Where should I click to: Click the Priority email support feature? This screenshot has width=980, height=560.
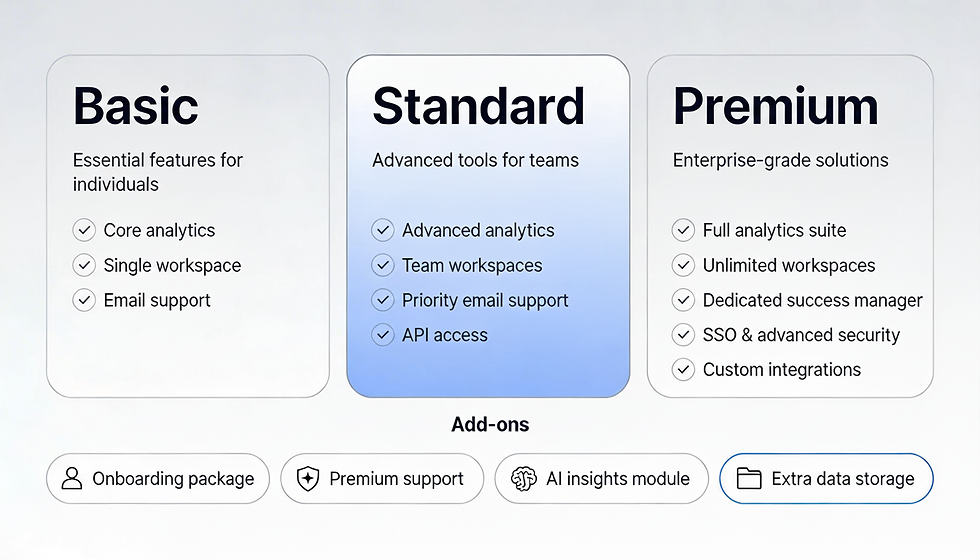coord(485,301)
